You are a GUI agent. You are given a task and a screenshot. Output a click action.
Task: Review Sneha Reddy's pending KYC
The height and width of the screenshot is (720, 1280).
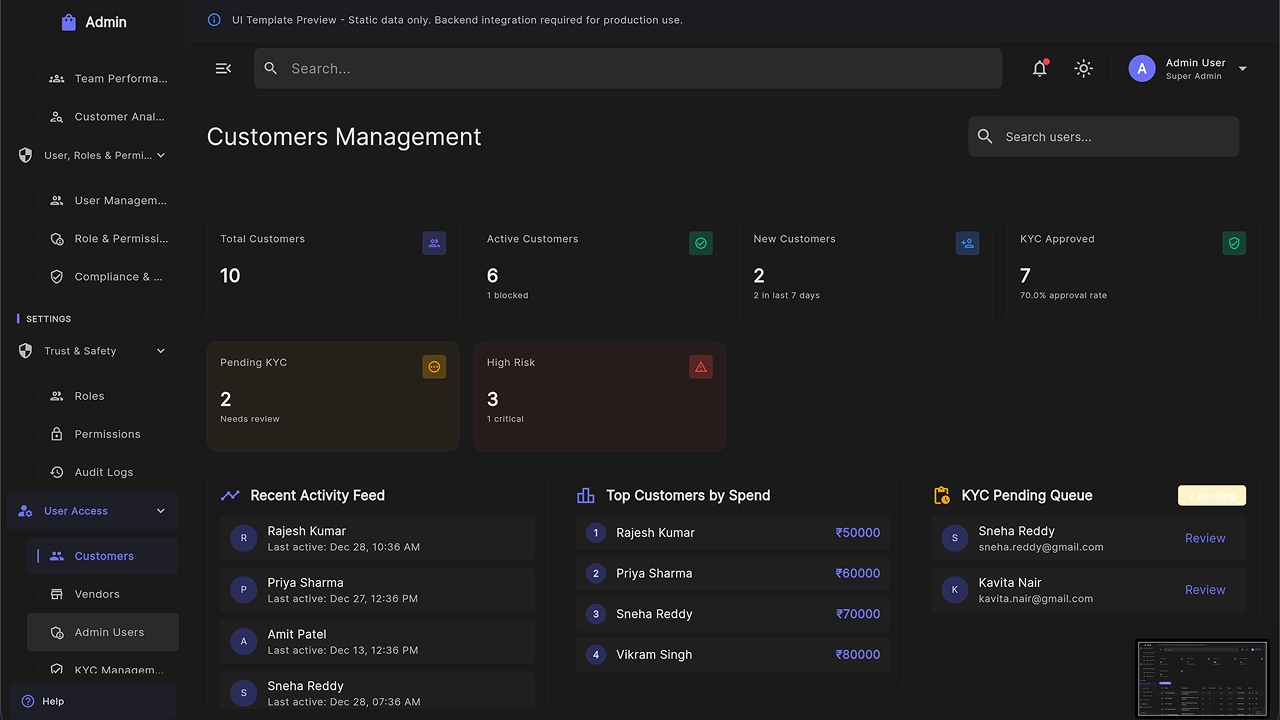(x=1205, y=538)
